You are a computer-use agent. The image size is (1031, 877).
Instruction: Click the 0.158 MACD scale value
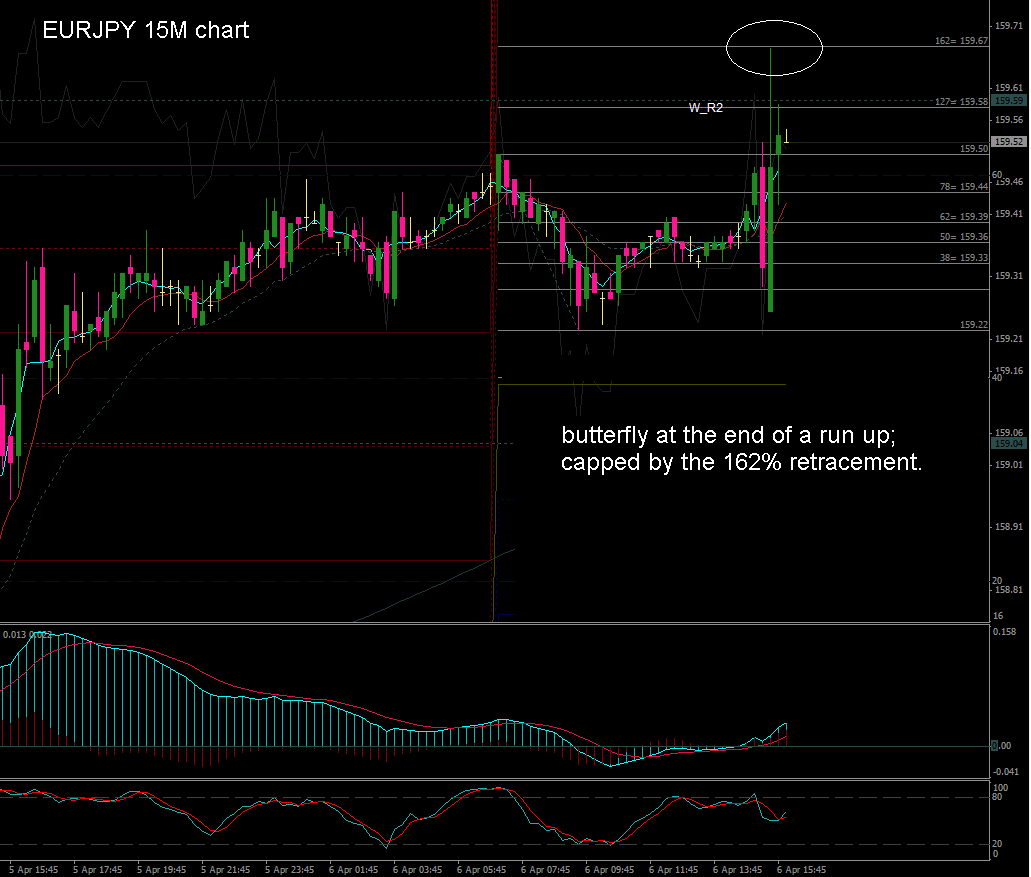[1005, 632]
